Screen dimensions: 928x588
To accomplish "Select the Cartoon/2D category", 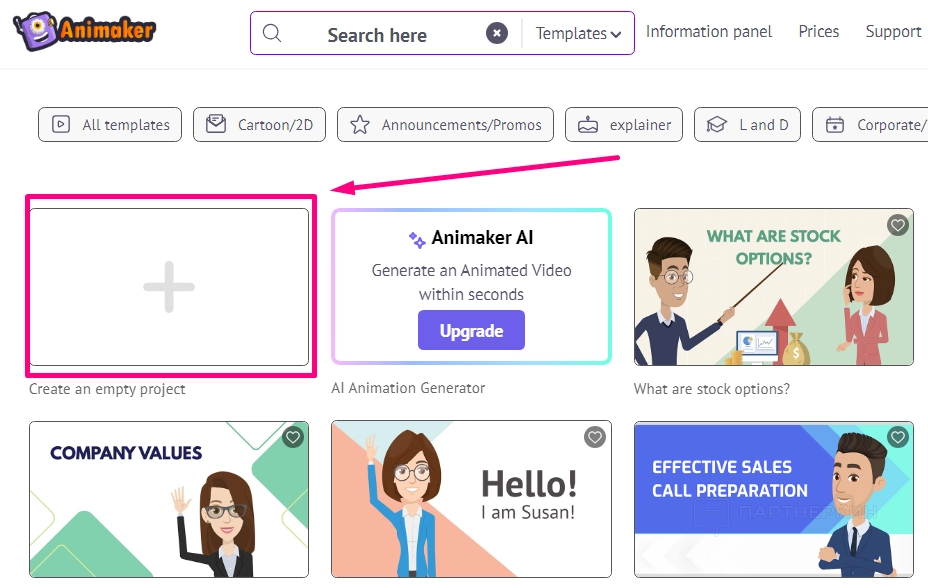I will click(x=259, y=125).
